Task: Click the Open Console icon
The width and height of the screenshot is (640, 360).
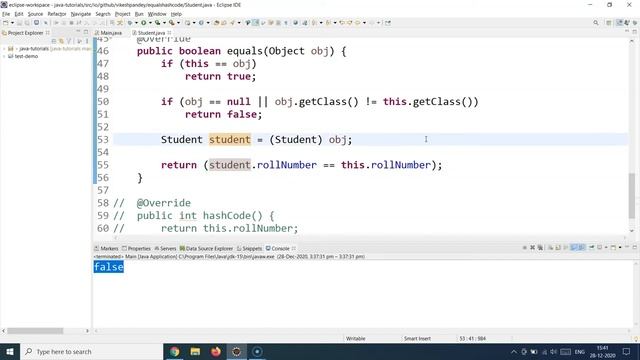Action: (x=613, y=247)
